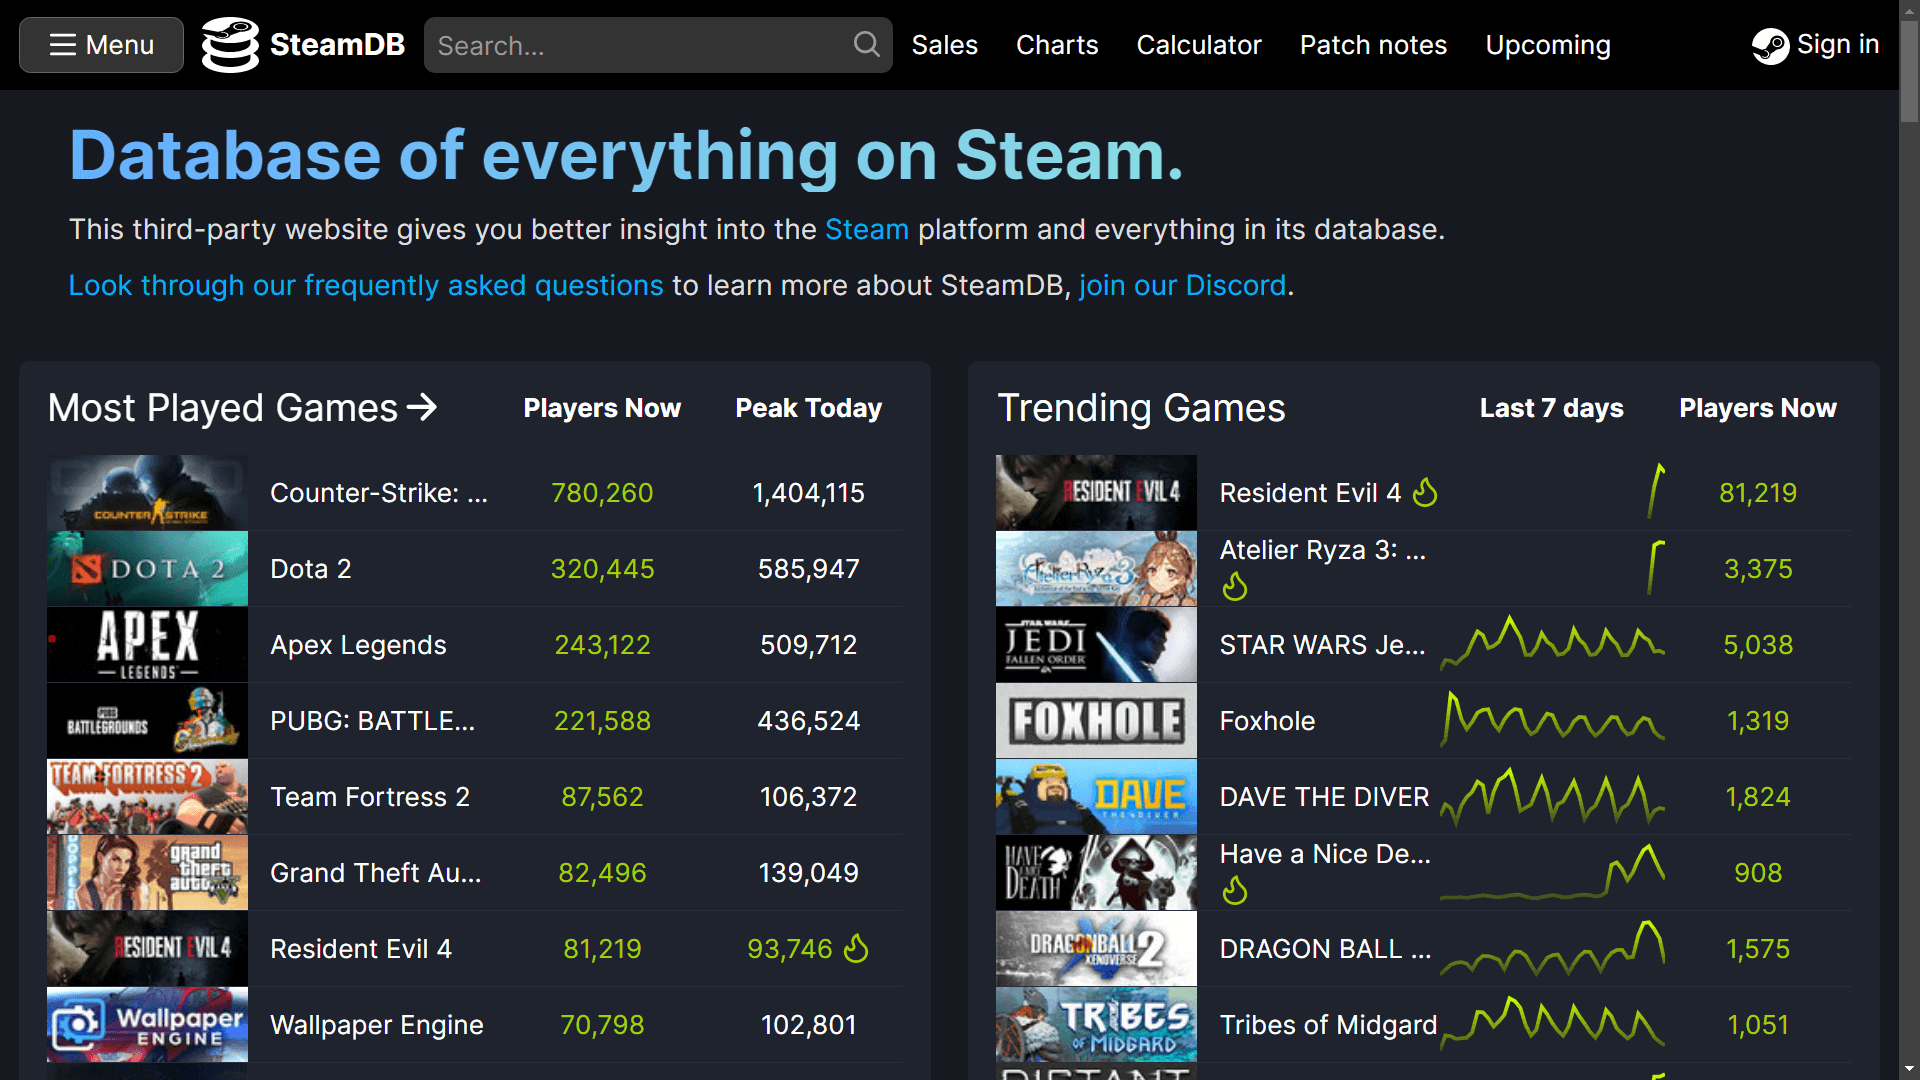The height and width of the screenshot is (1080, 1920).
Task: Click the Dota 2 thumbnail
Action: click(147, 568)
